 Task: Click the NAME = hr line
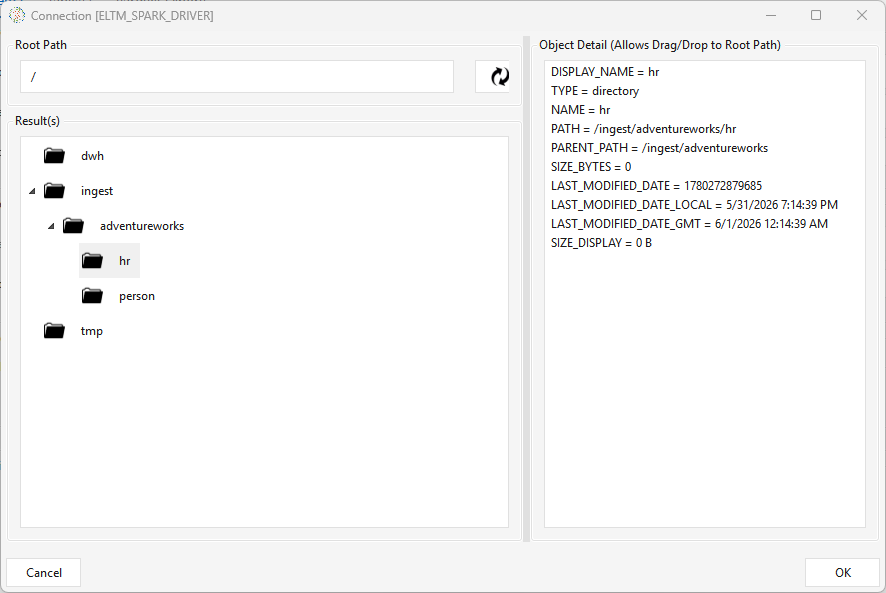click(580, 110)
